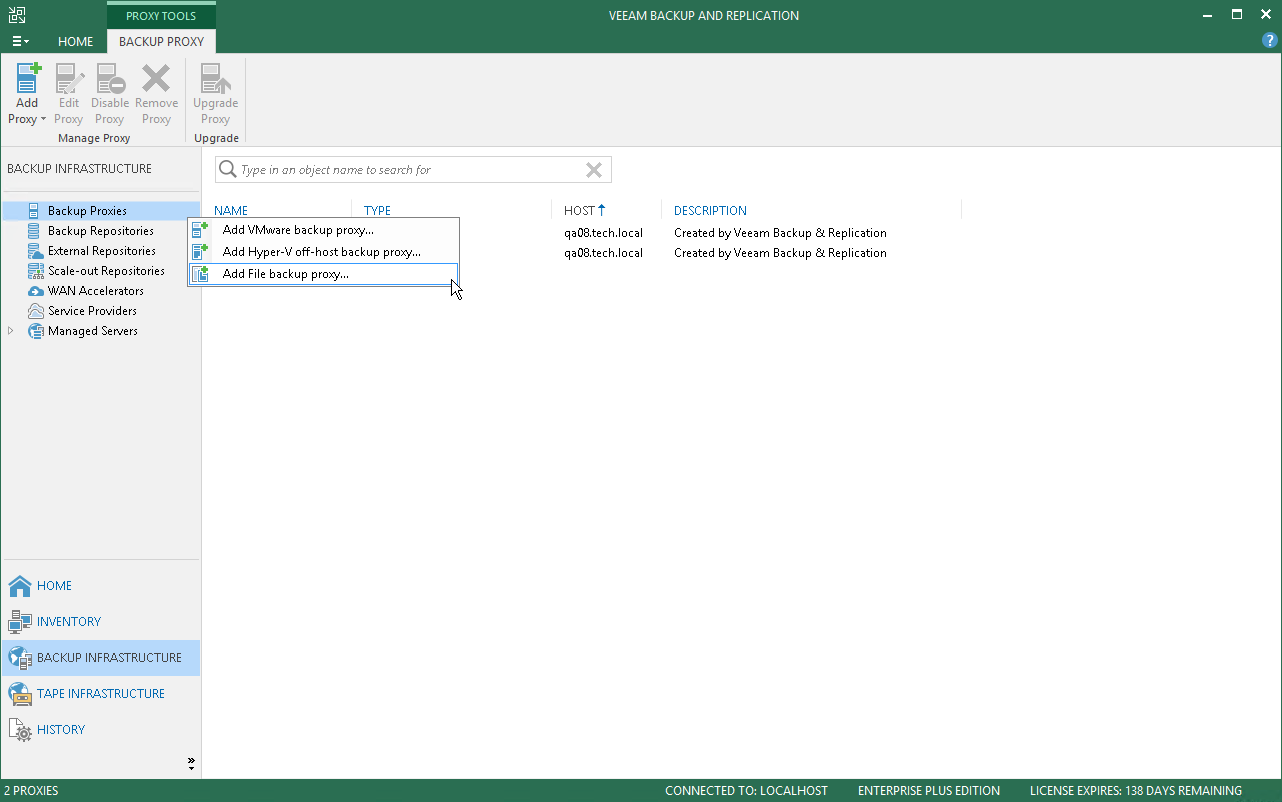
Task: Click the first row's qa08.tech.local host
Action: tap(603, 233)
